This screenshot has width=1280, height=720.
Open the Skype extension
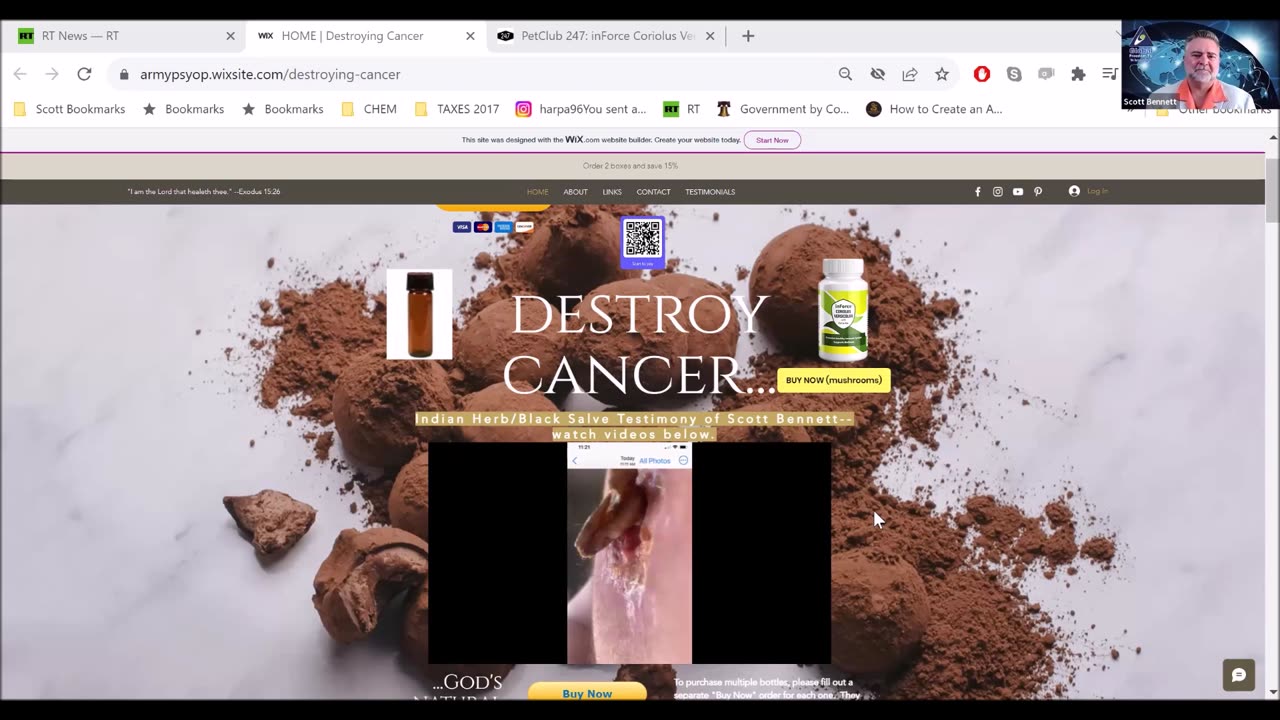point(1014,74)
